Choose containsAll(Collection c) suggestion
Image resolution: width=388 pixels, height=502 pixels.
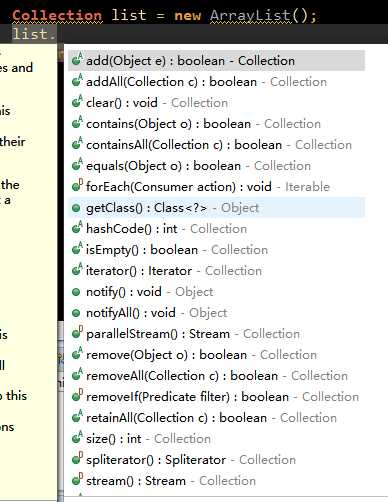point(216,145)
